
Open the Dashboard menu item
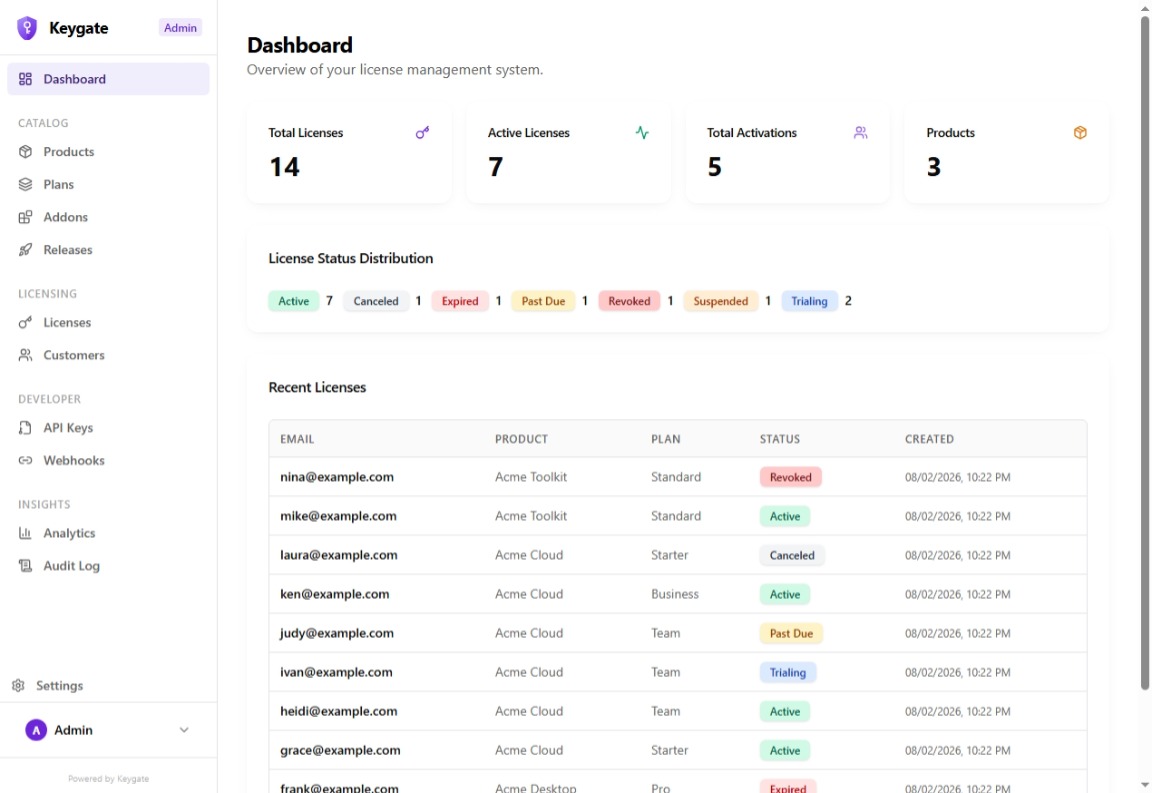pyautogui.click(x=108, y=79)
